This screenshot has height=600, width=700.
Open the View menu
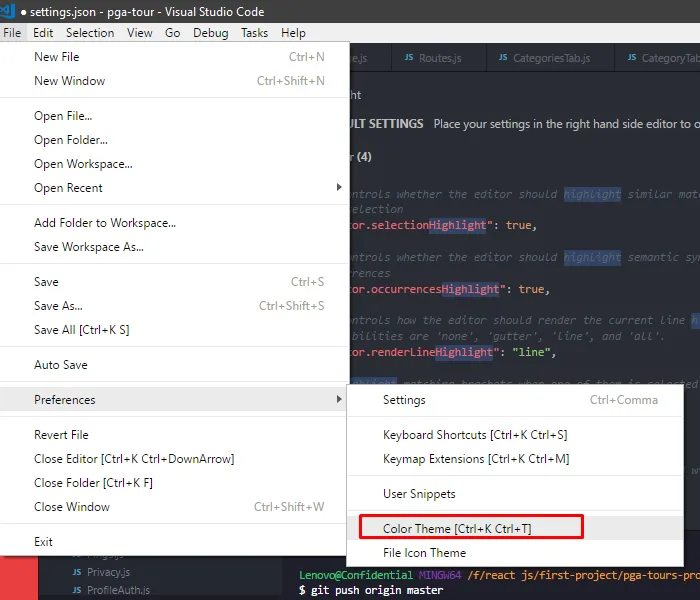click(140, 33)
